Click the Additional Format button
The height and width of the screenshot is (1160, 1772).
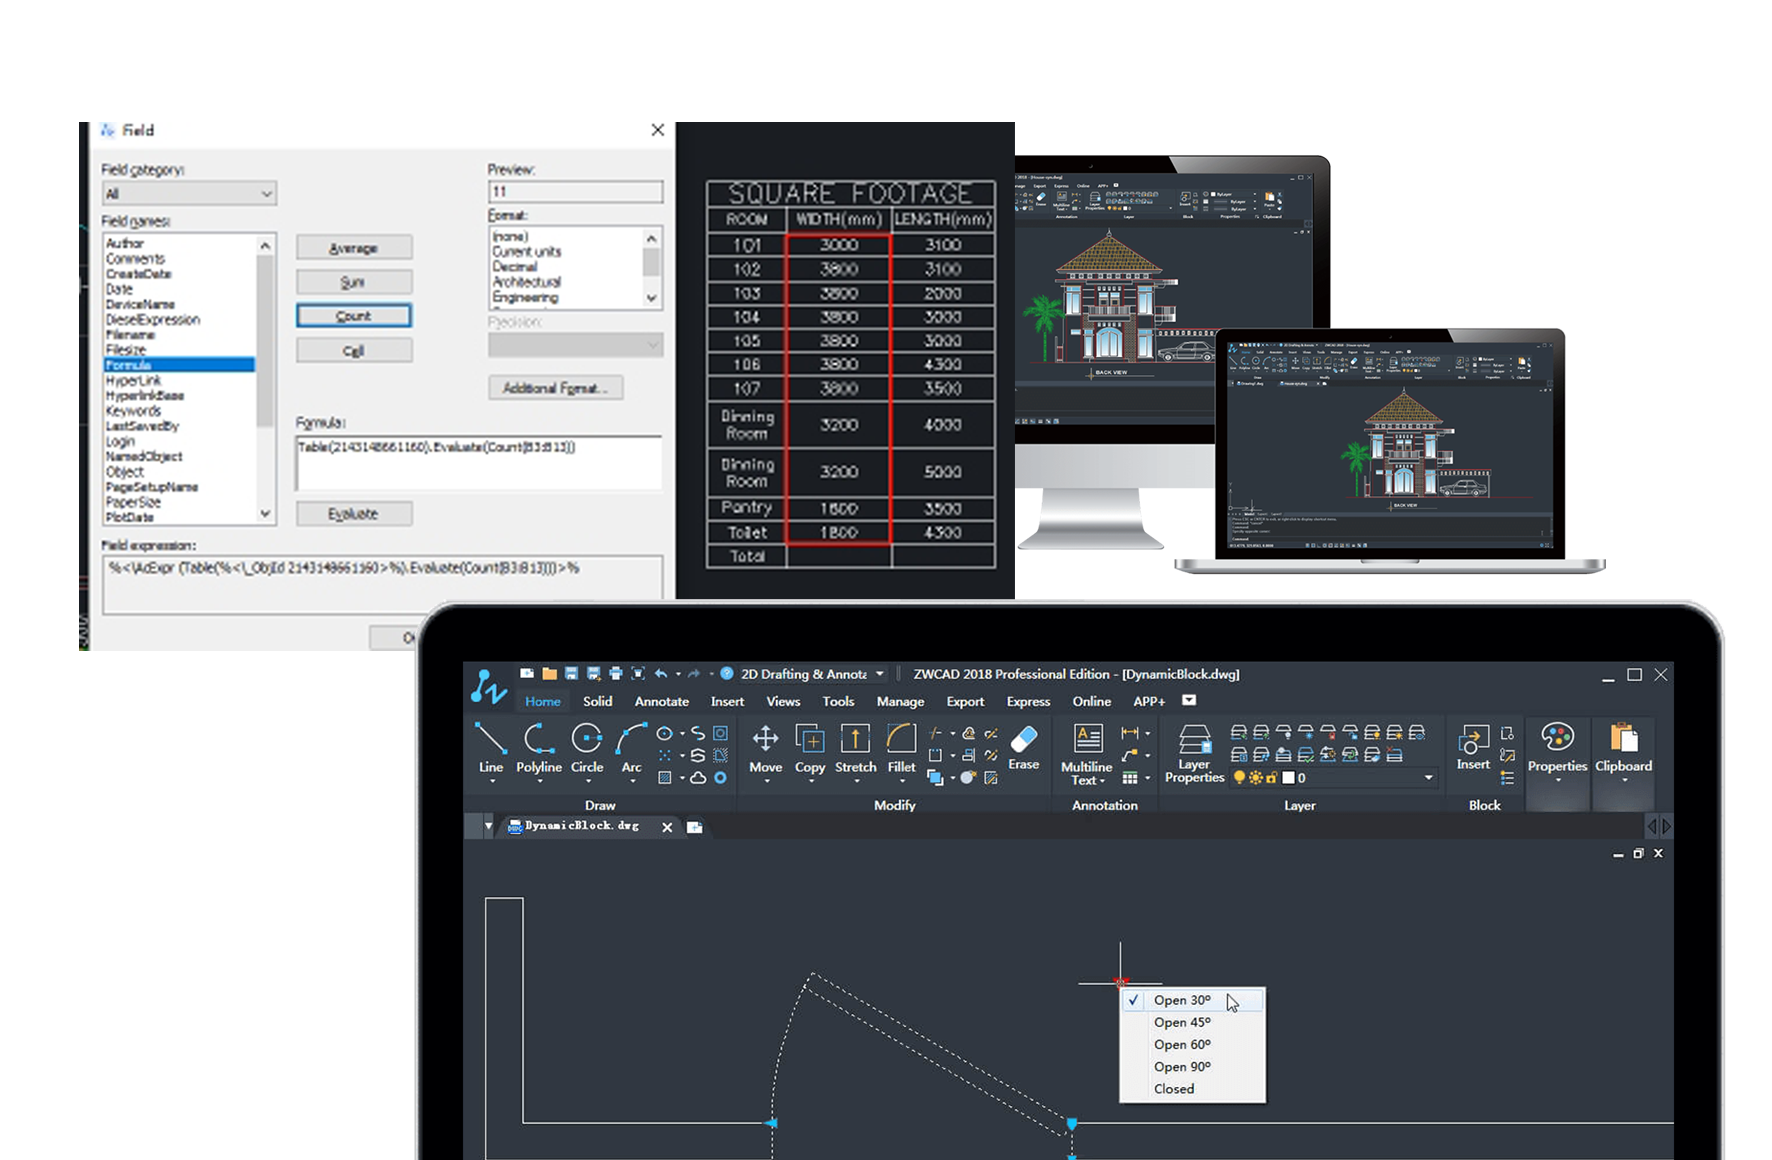point(555,388)
